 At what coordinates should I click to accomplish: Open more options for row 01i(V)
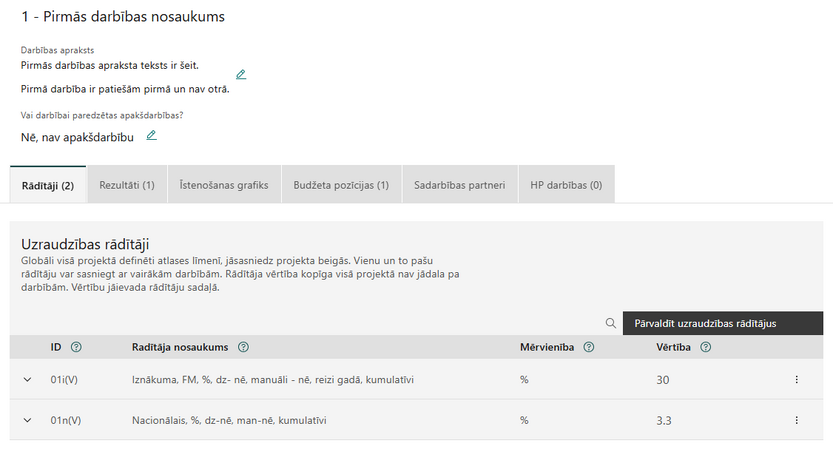pos(796,379)
